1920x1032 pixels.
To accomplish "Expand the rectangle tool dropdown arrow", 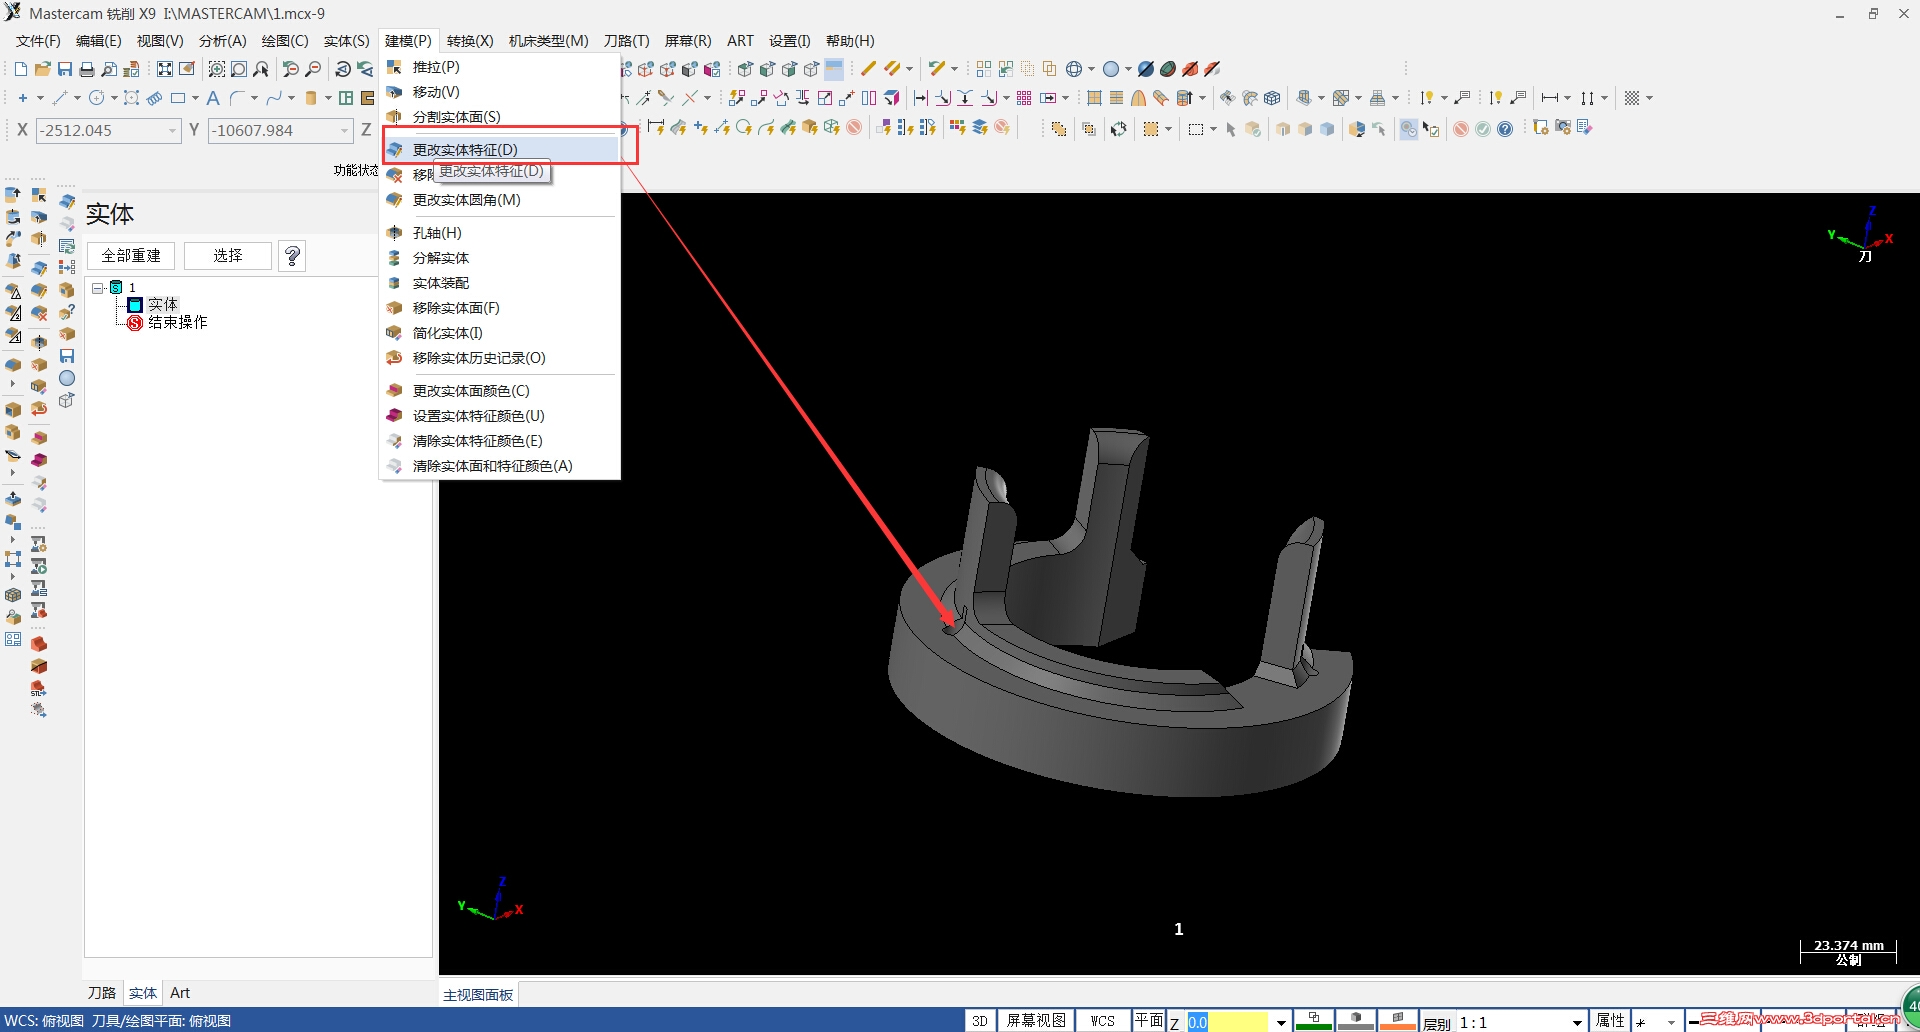I will coord(195,98).
